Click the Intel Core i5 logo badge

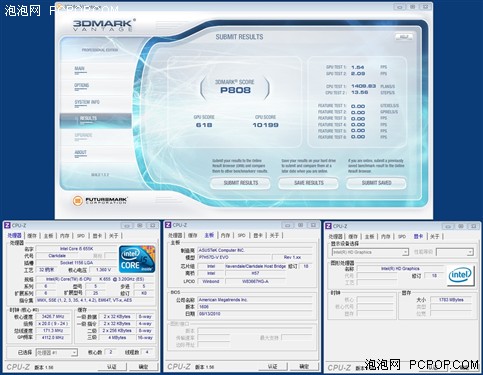137,259
